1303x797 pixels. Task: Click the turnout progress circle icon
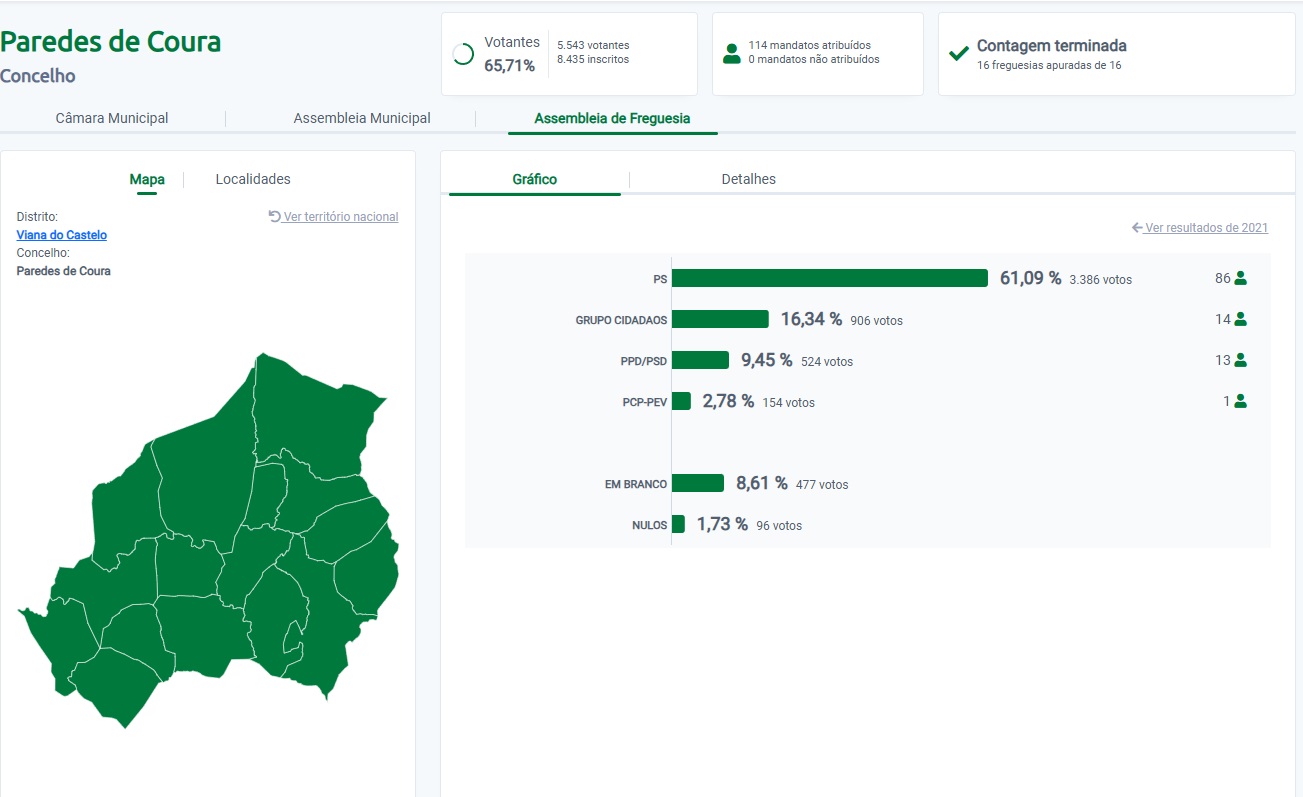coord(463,54)
